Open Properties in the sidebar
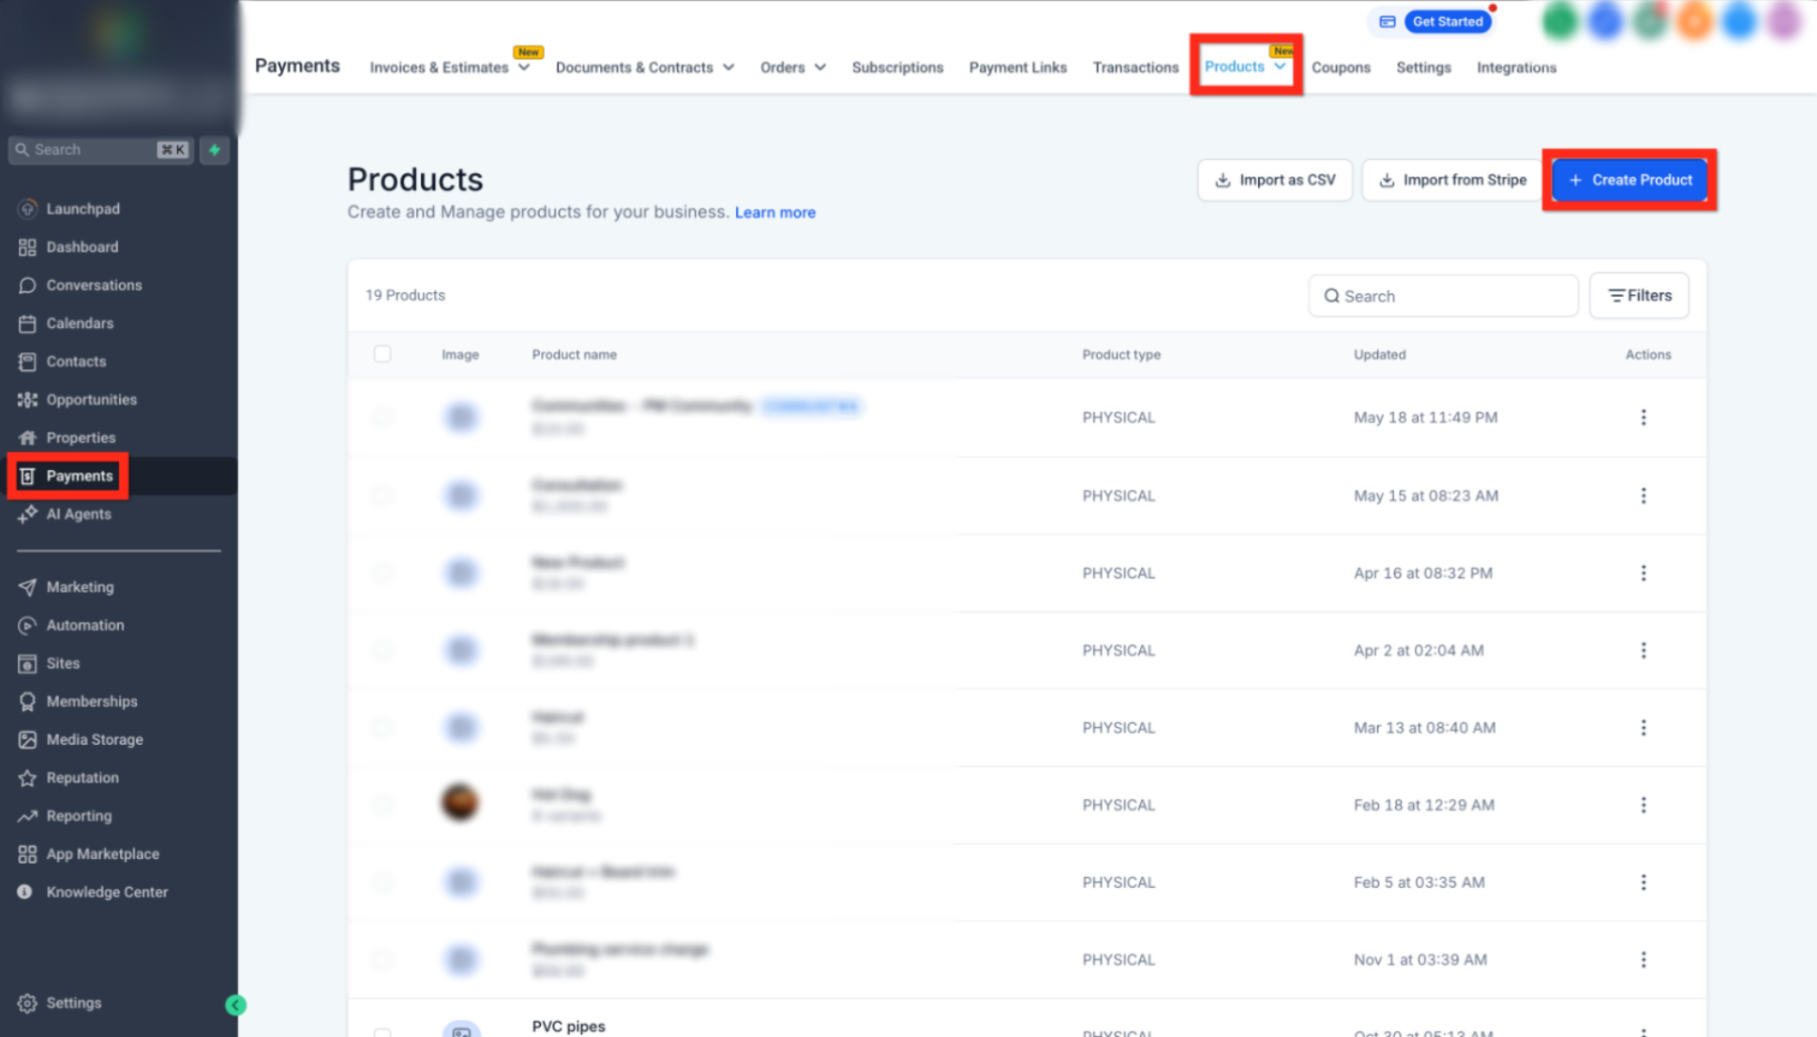 click(x=80, y=437)
